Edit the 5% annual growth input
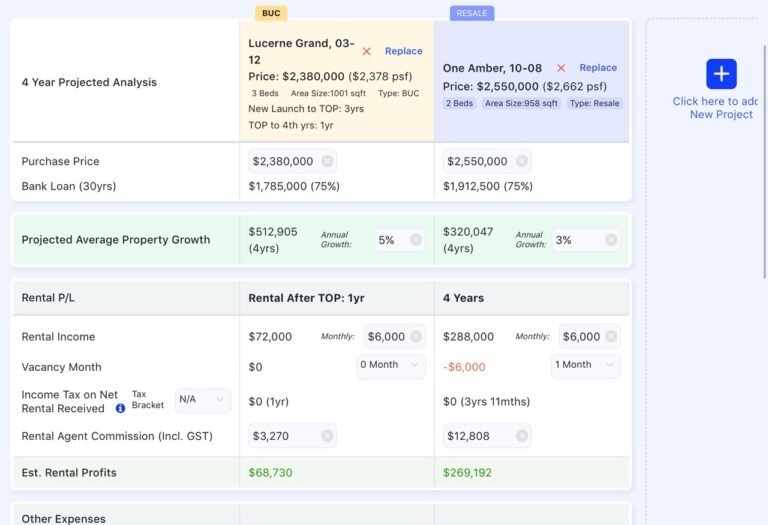The image size is (768, 525). [399, 240]
